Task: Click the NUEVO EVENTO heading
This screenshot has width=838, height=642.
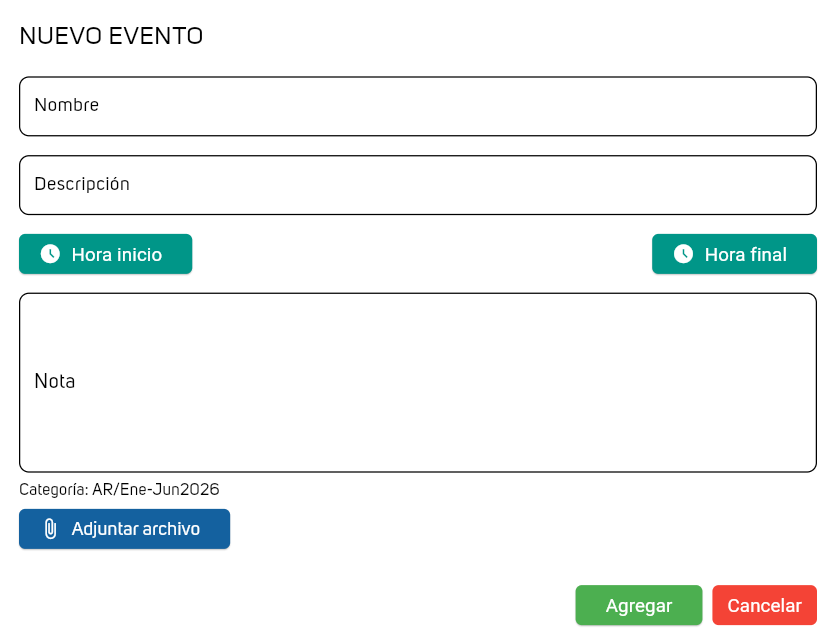Action: 111,37
